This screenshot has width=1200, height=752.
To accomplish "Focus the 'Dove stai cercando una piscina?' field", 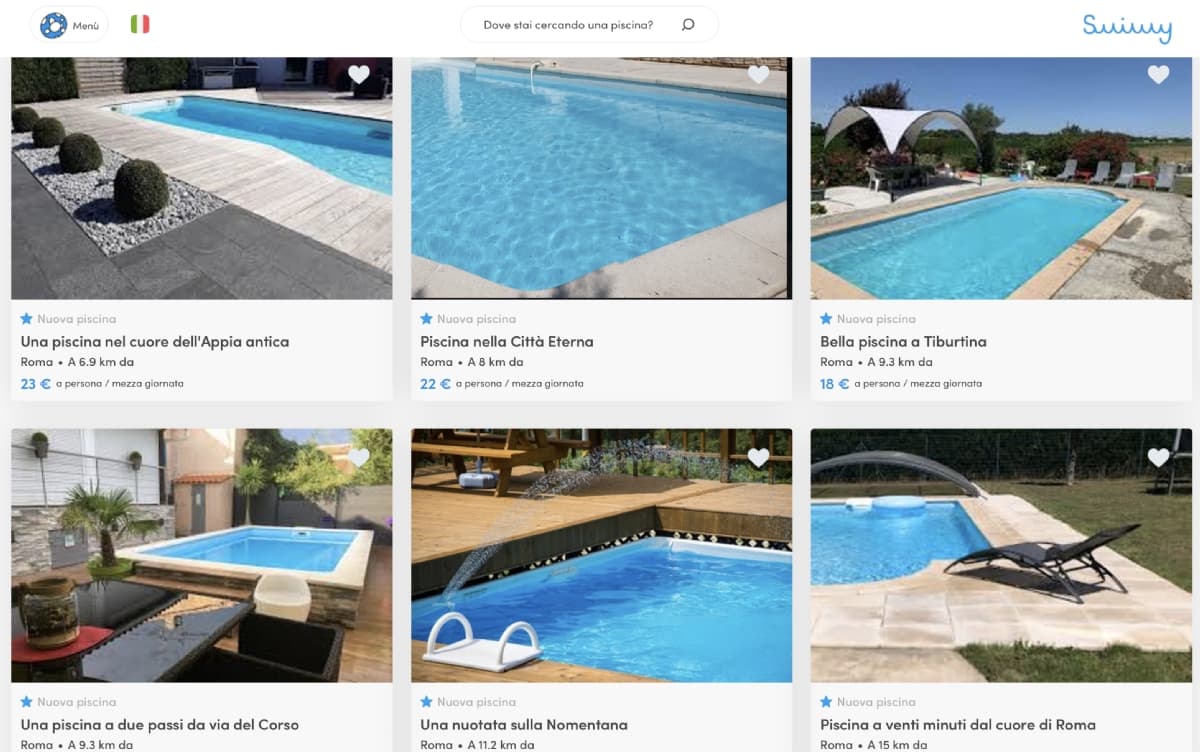I will coord(589,25).
